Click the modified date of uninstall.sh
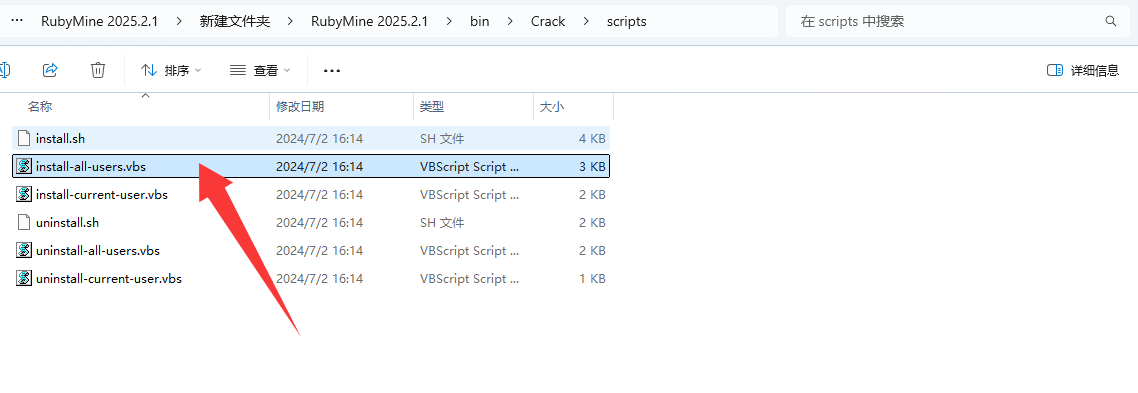 coord(319,222)
